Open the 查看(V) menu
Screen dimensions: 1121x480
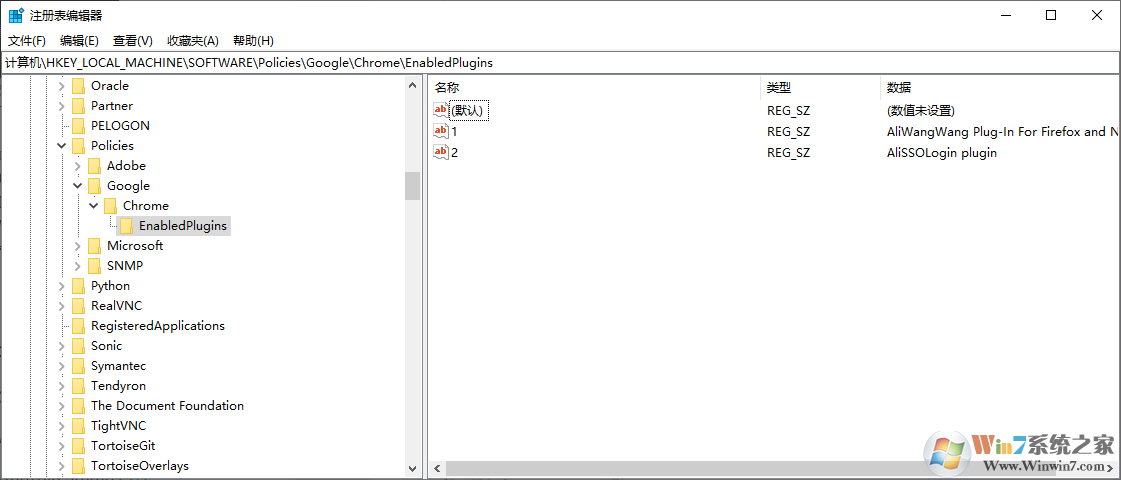(x=132, y=41)
